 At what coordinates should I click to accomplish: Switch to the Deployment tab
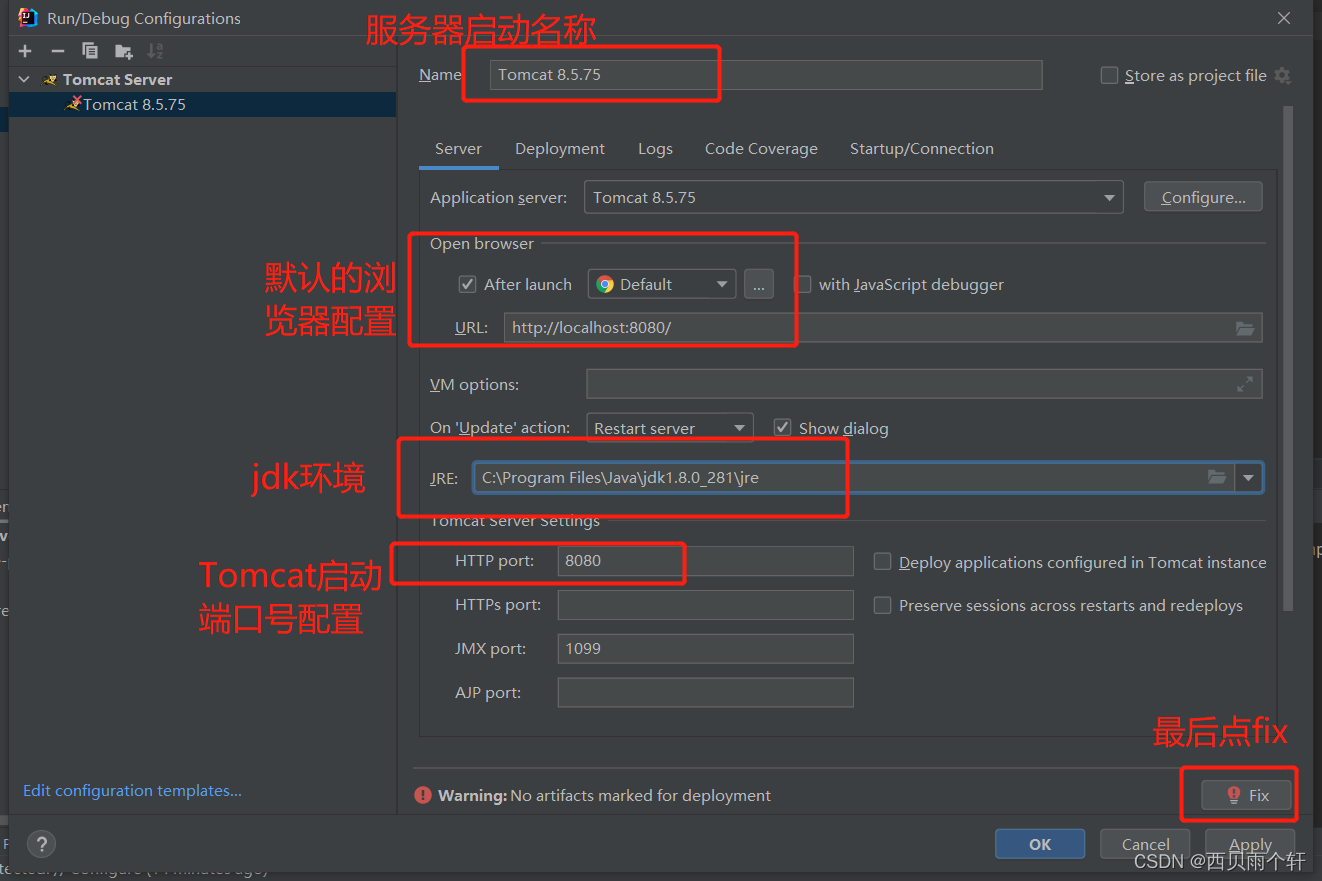[x=560, y=149]
